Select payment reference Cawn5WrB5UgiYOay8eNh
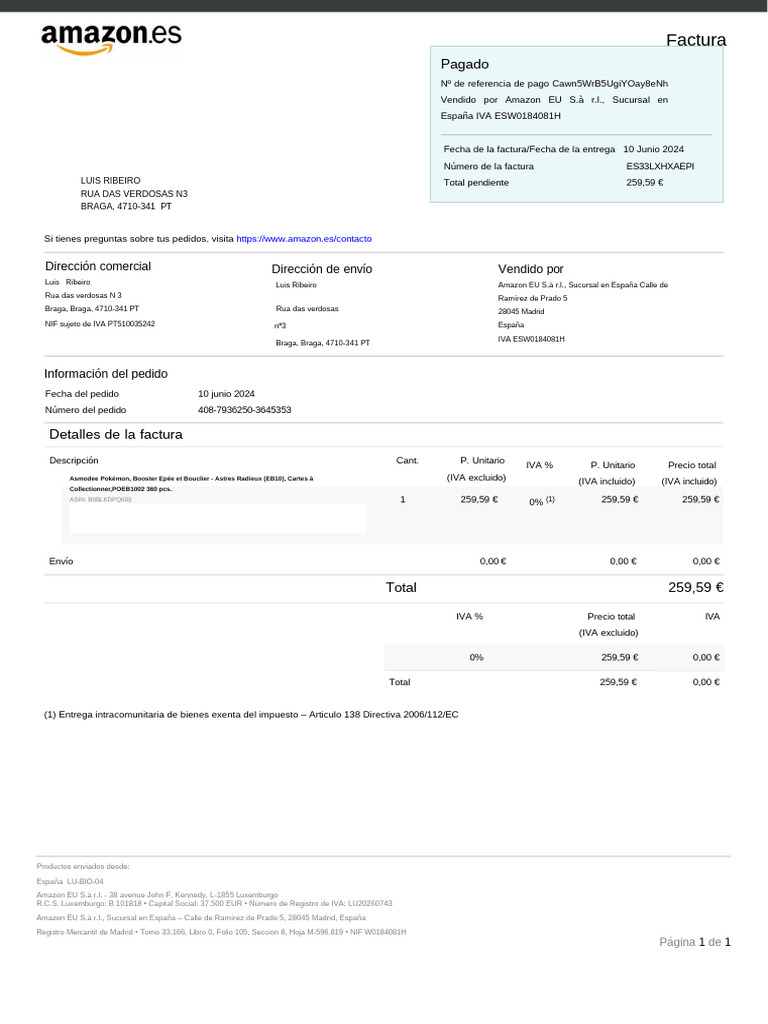 coord(610,84)
